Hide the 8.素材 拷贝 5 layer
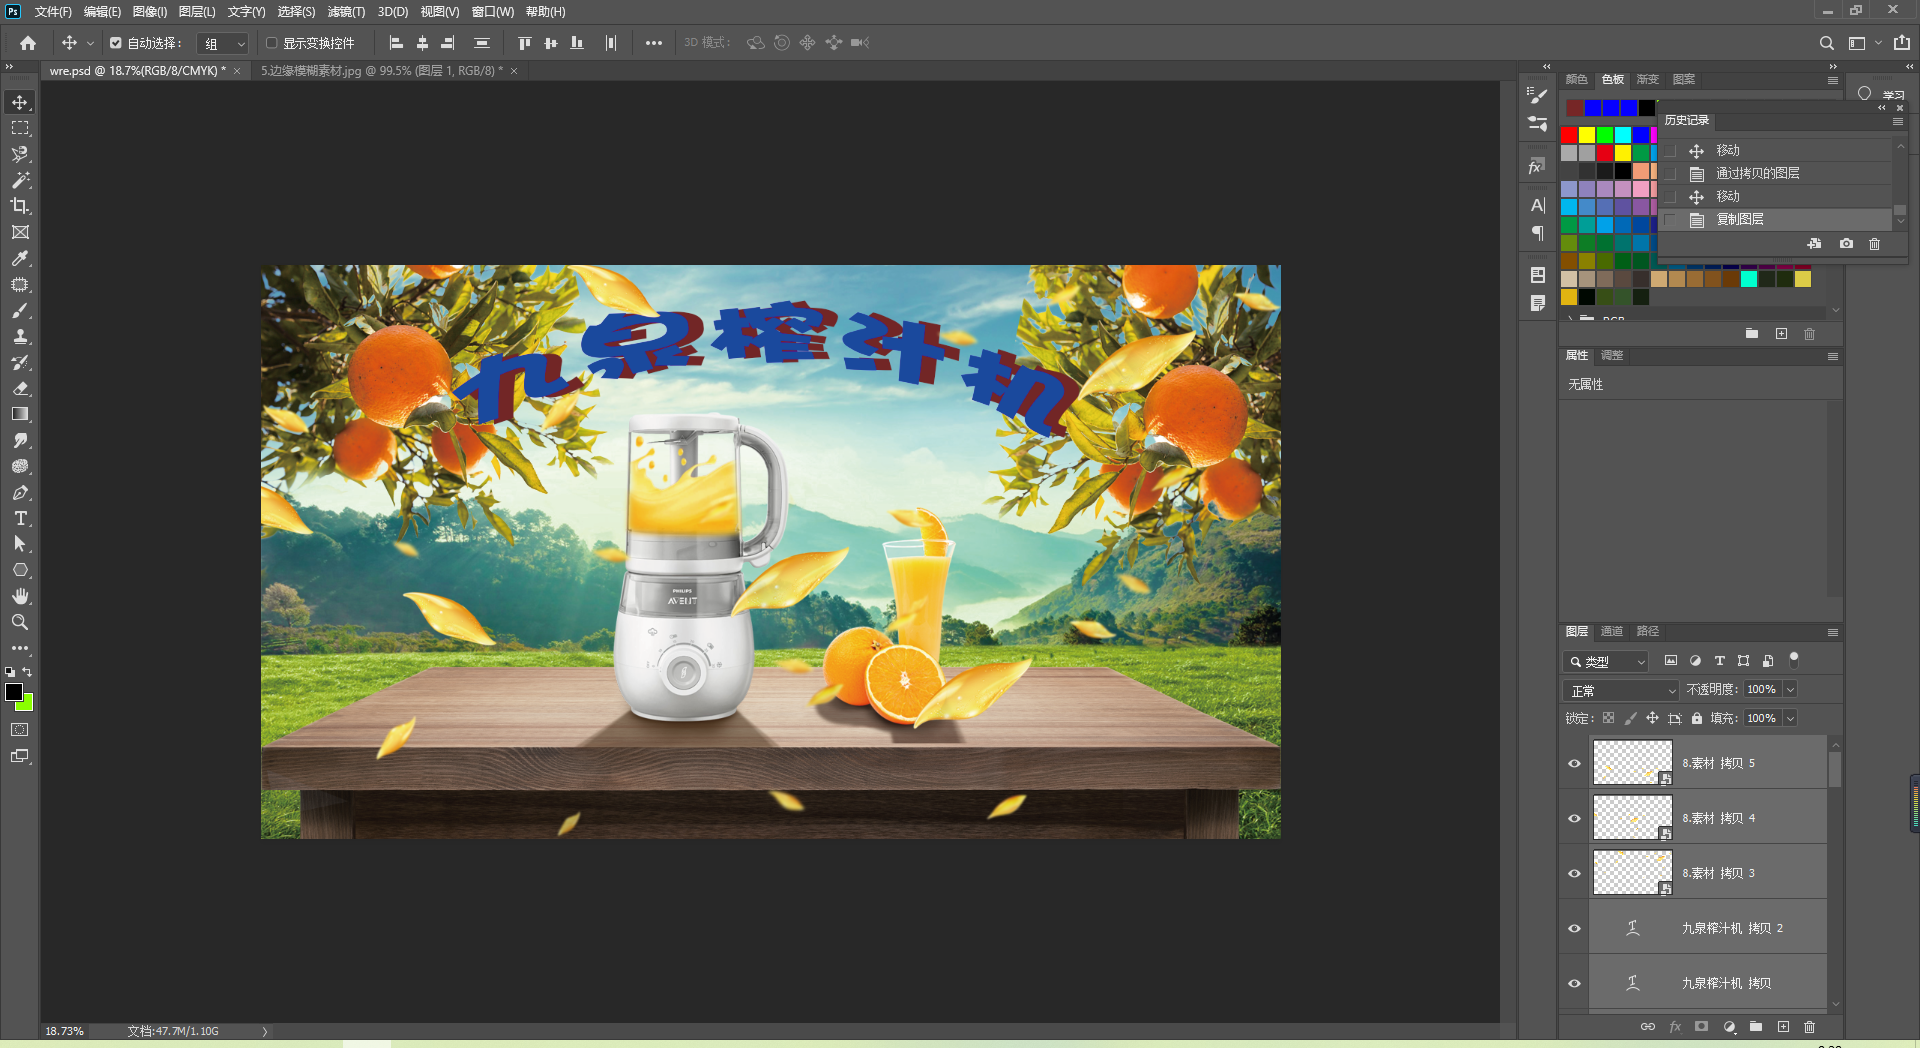 [x=1574, y=763]
